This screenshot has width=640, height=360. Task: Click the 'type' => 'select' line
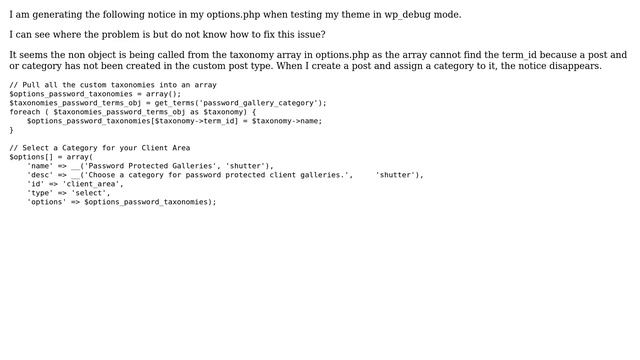[x=69, y=193]
